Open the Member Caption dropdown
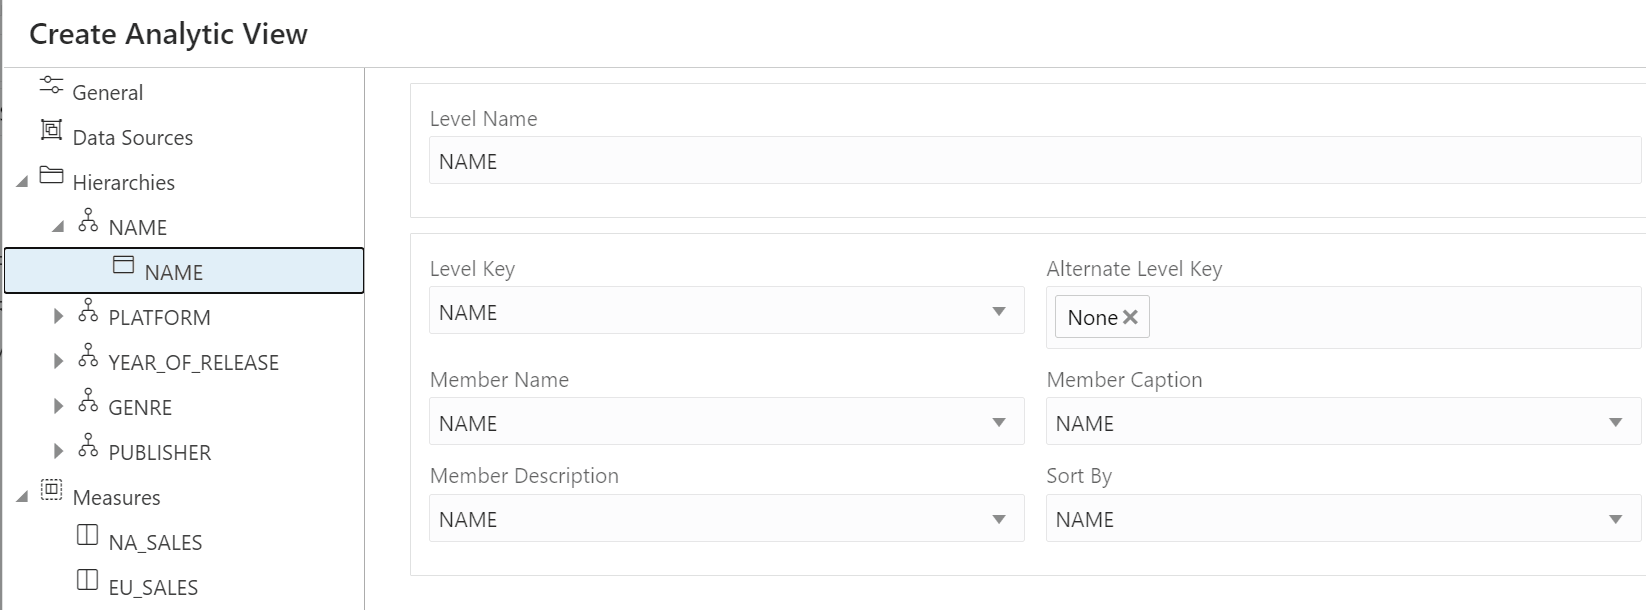1646x610 pixels. point(1617,421)
